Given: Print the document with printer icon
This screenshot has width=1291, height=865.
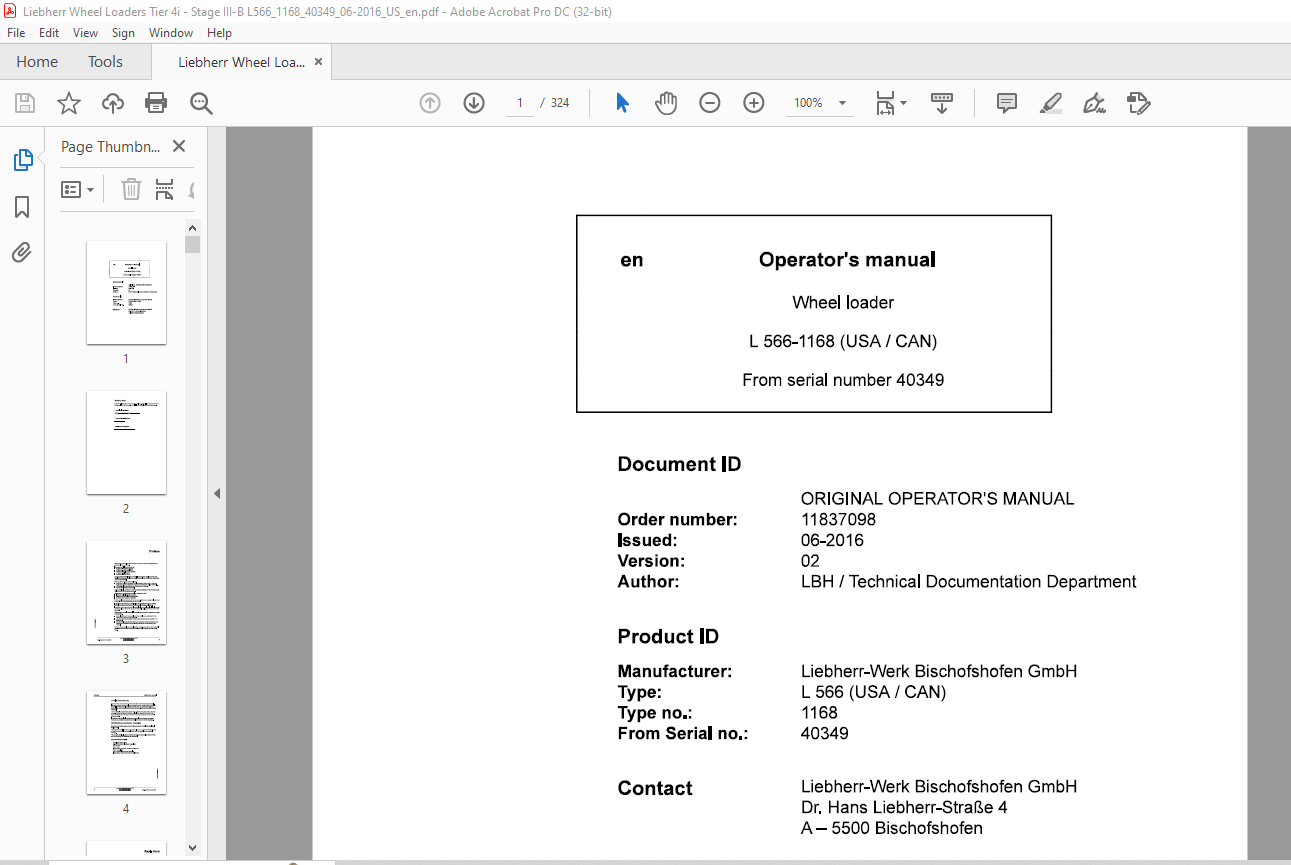Looking at the screenshot, I should tap(156, 103).
